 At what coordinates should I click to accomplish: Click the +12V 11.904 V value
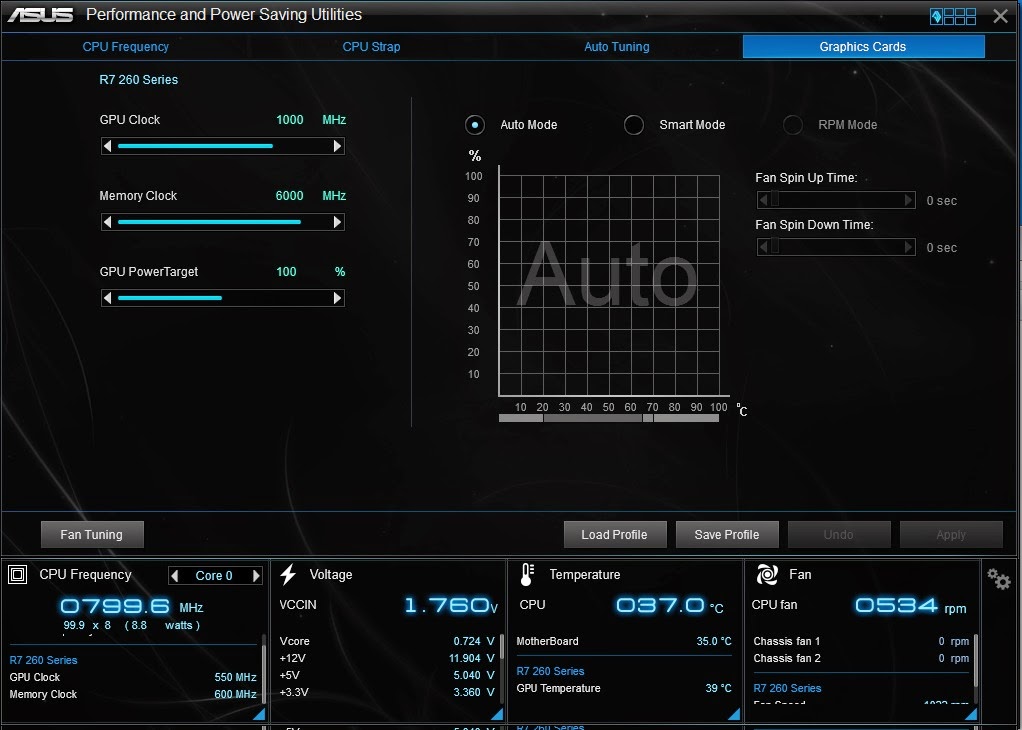(471, 658)
